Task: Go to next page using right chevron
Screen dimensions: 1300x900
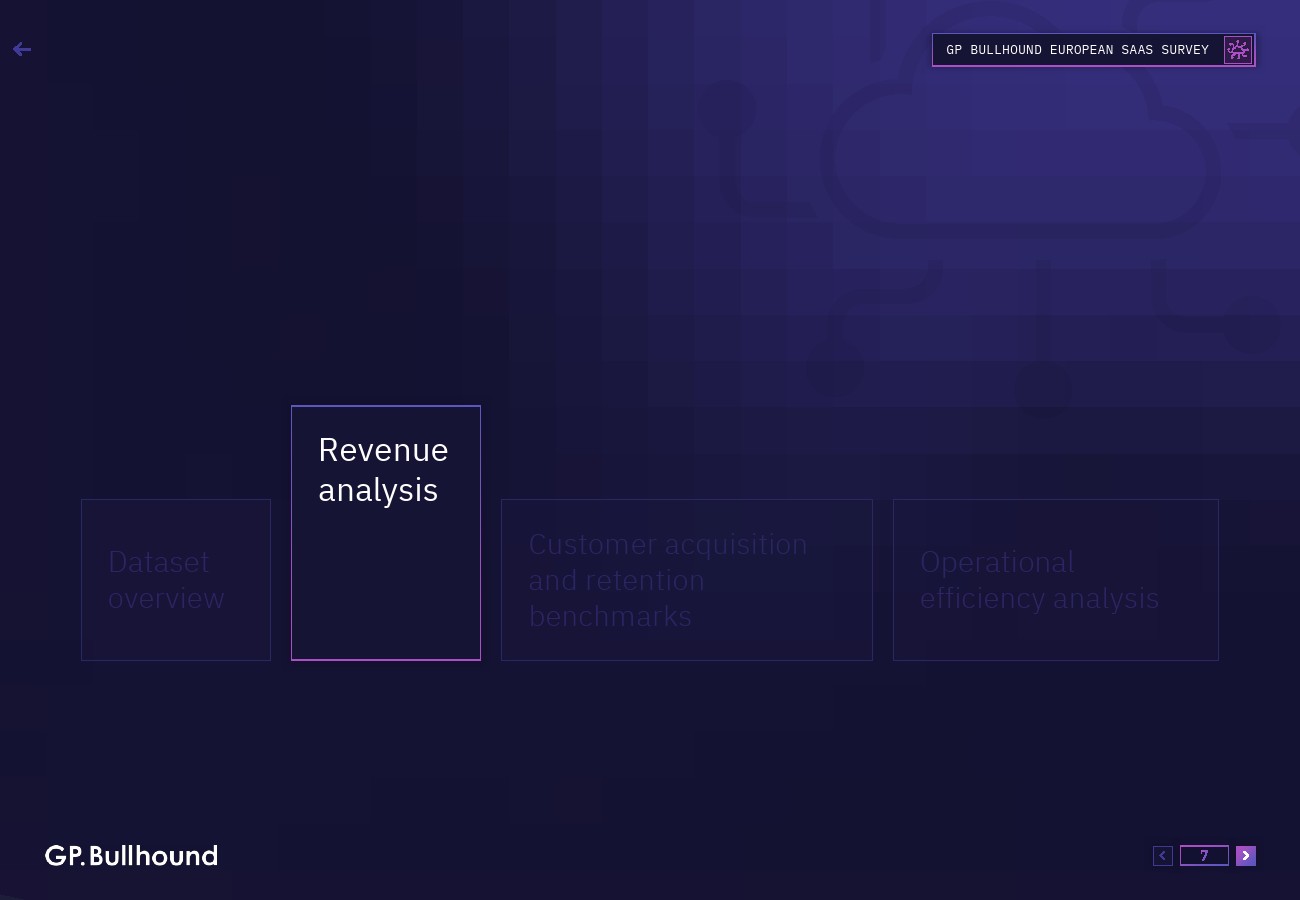Action: coord(1245,855)
